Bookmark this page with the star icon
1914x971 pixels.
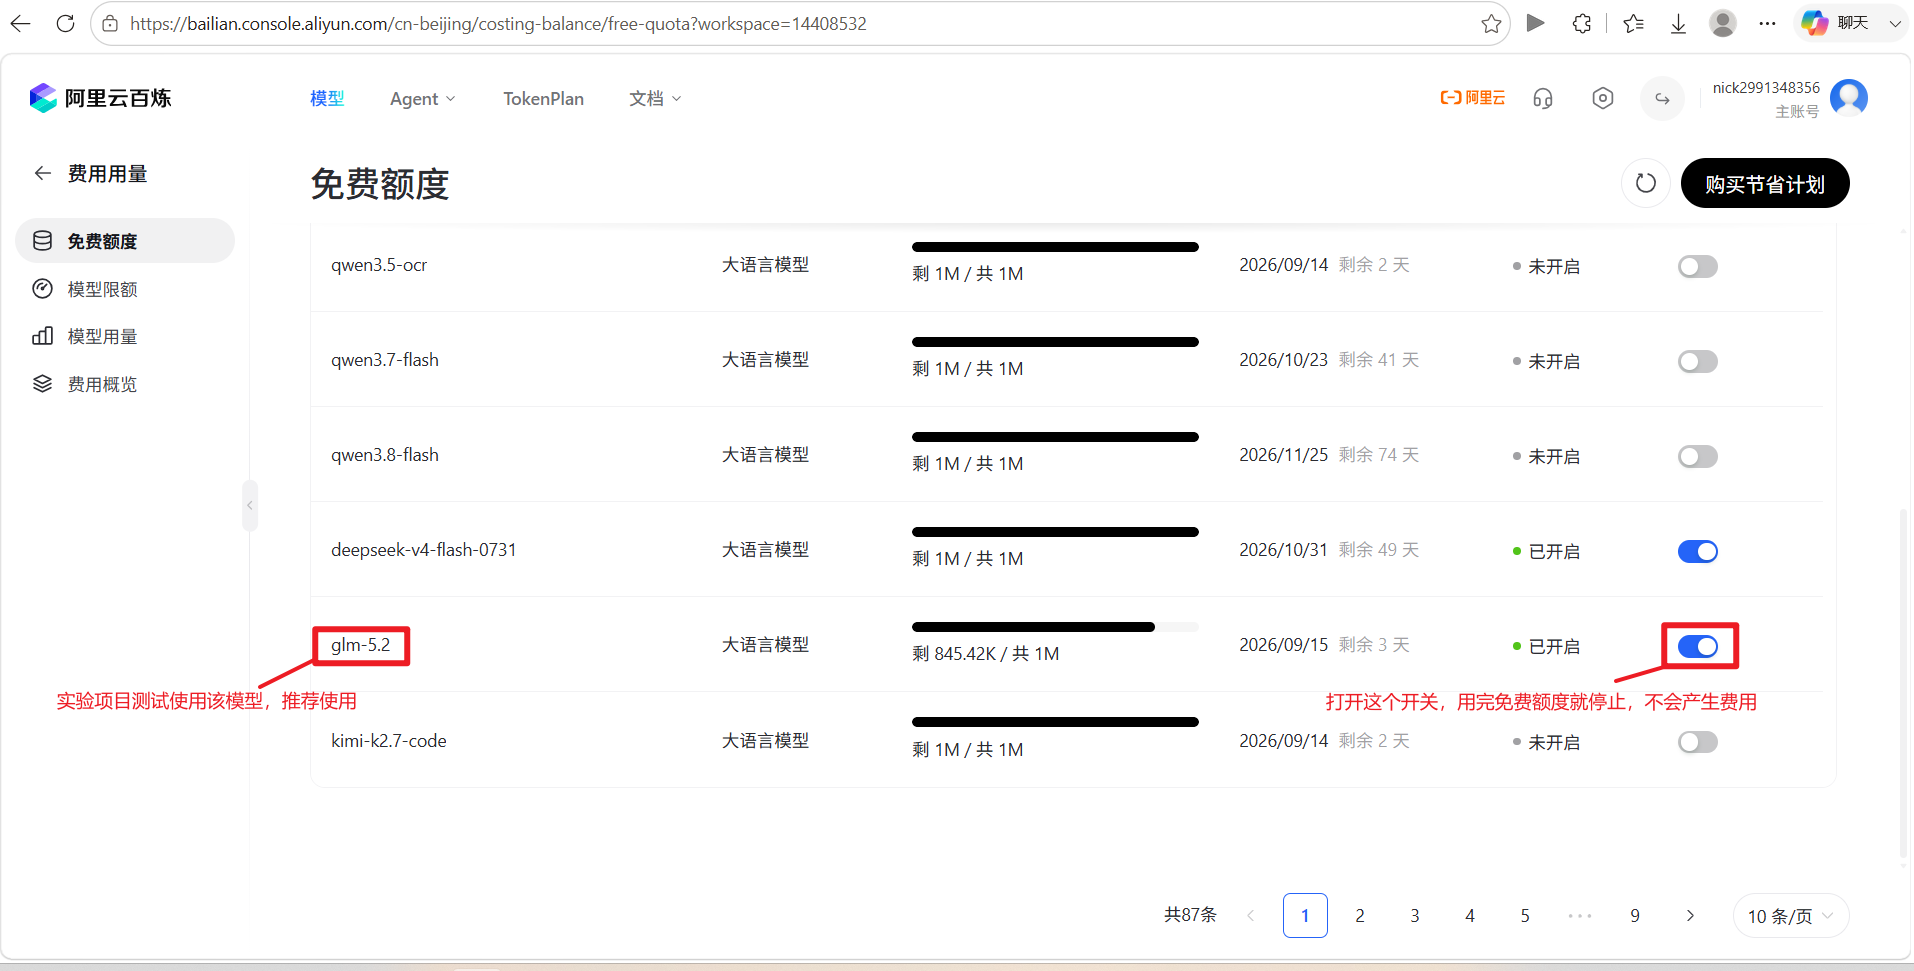click(1491, 23)
